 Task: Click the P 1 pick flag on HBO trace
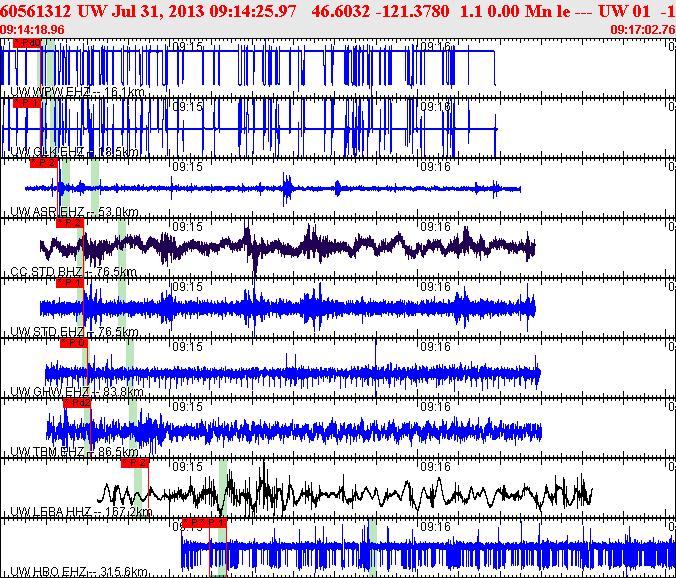(213, 523)
